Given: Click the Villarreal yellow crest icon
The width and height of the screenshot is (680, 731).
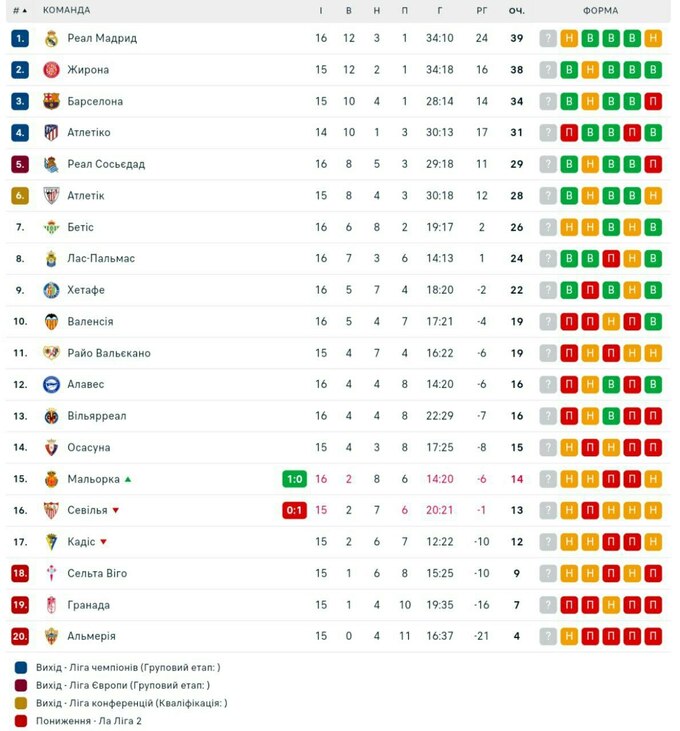Looking at the screenshot, I should click(x=52, y=416).
